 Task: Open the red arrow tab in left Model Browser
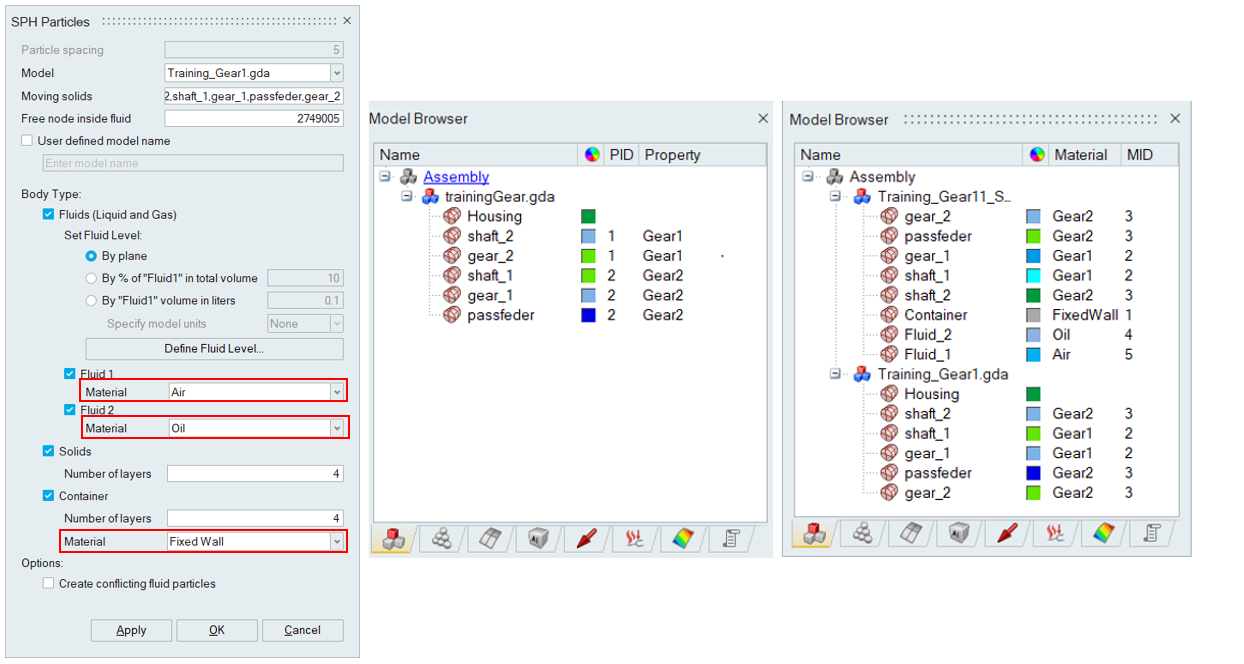coord(586,538)
